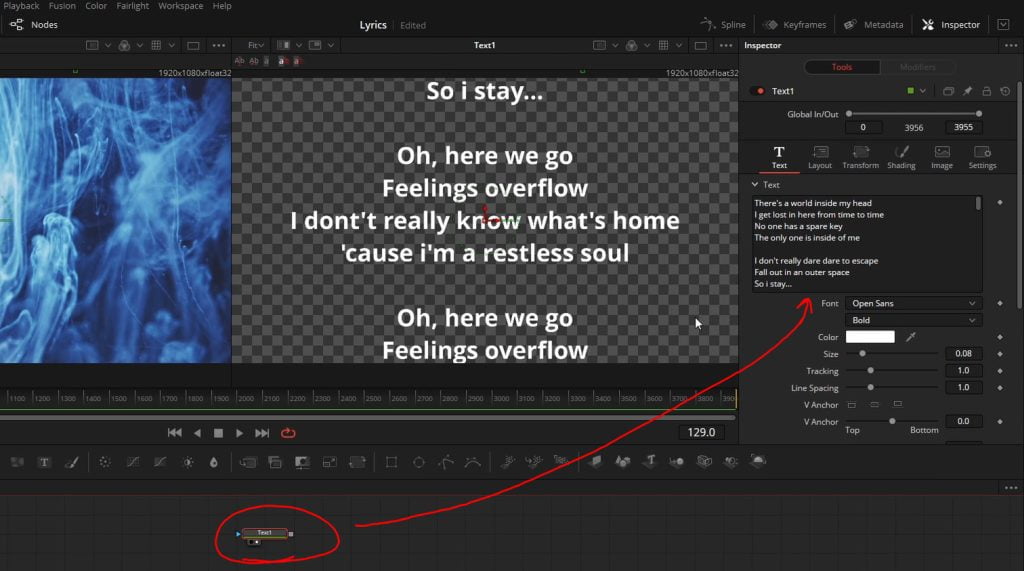Viewport: 1024px width, 571px height.
Task: Add a Blur node from the toolbar
Action: pyautogui.click(x=214, y=462)
